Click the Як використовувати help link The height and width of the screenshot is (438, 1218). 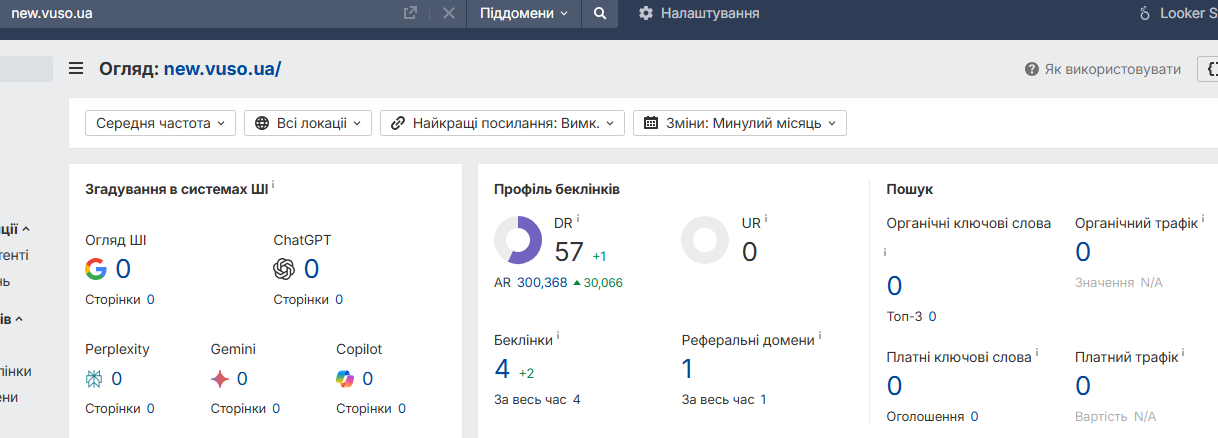click(1102, 69)
